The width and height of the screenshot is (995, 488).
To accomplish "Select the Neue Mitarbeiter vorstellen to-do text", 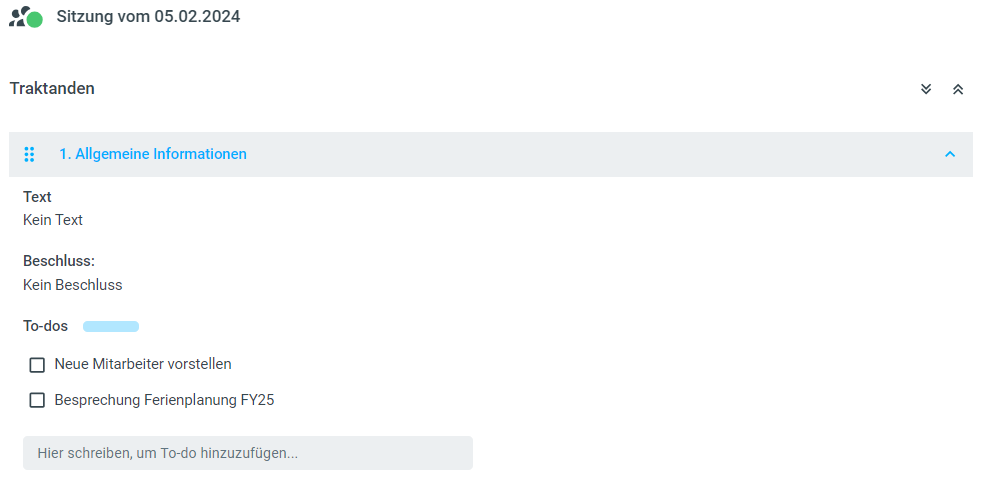I will pyautogui.click(x=143, y=364).
